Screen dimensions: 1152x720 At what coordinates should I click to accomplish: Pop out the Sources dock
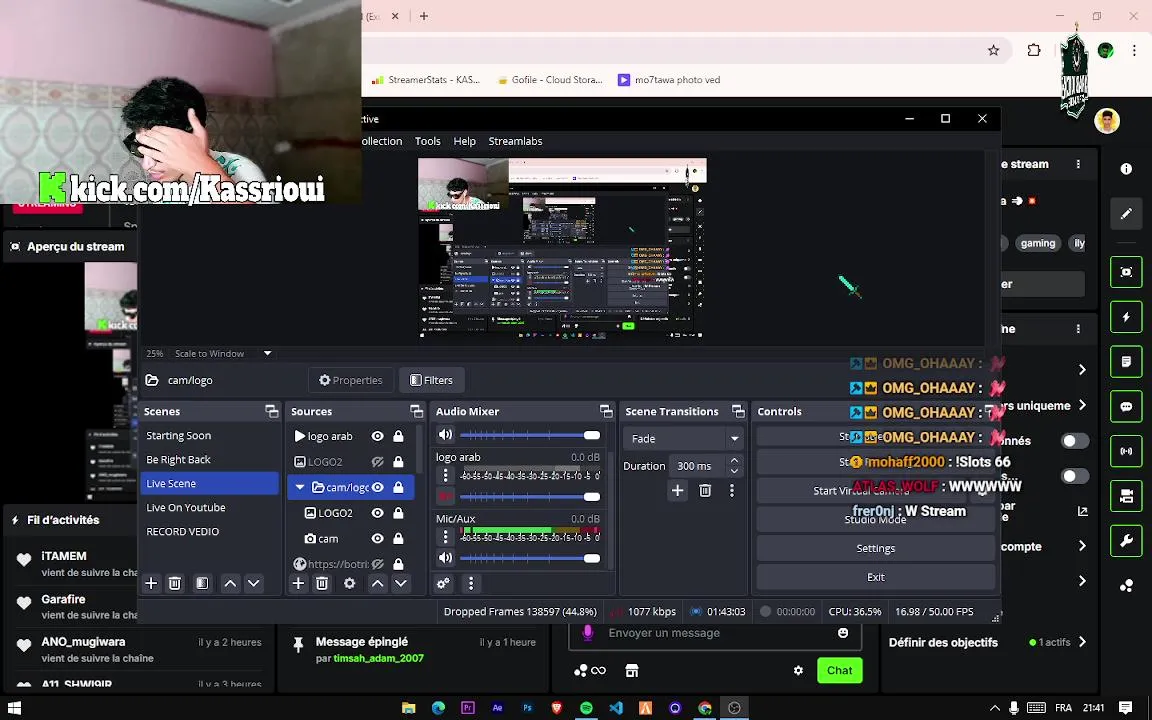point(417,411)
